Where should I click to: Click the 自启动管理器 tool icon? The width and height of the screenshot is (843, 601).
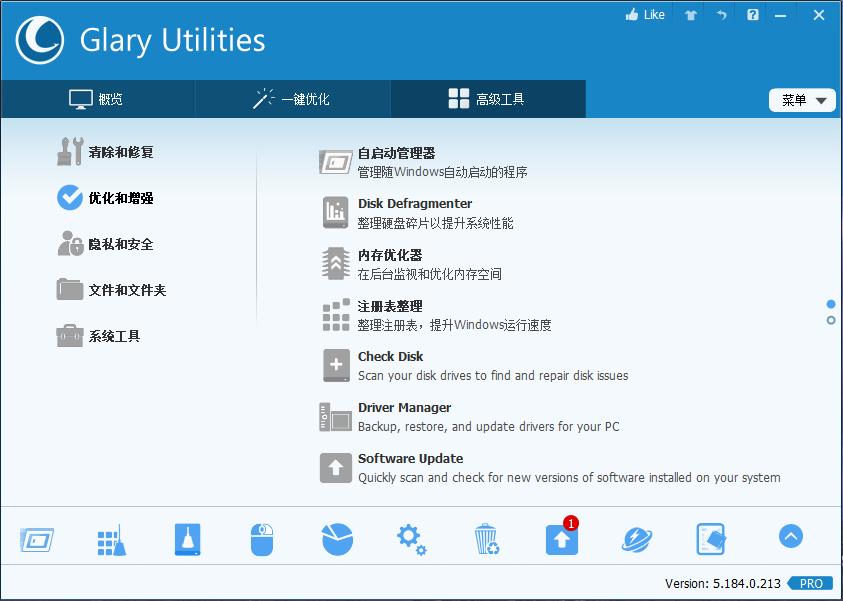336,162
